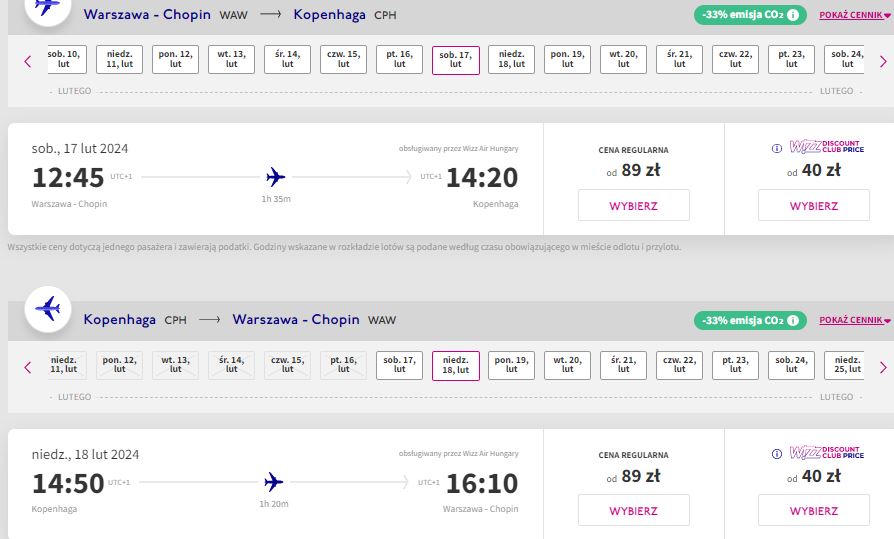The image size is (894, 539).
Task: Click the 1h 20m flight duration
Action: [274, 504]
